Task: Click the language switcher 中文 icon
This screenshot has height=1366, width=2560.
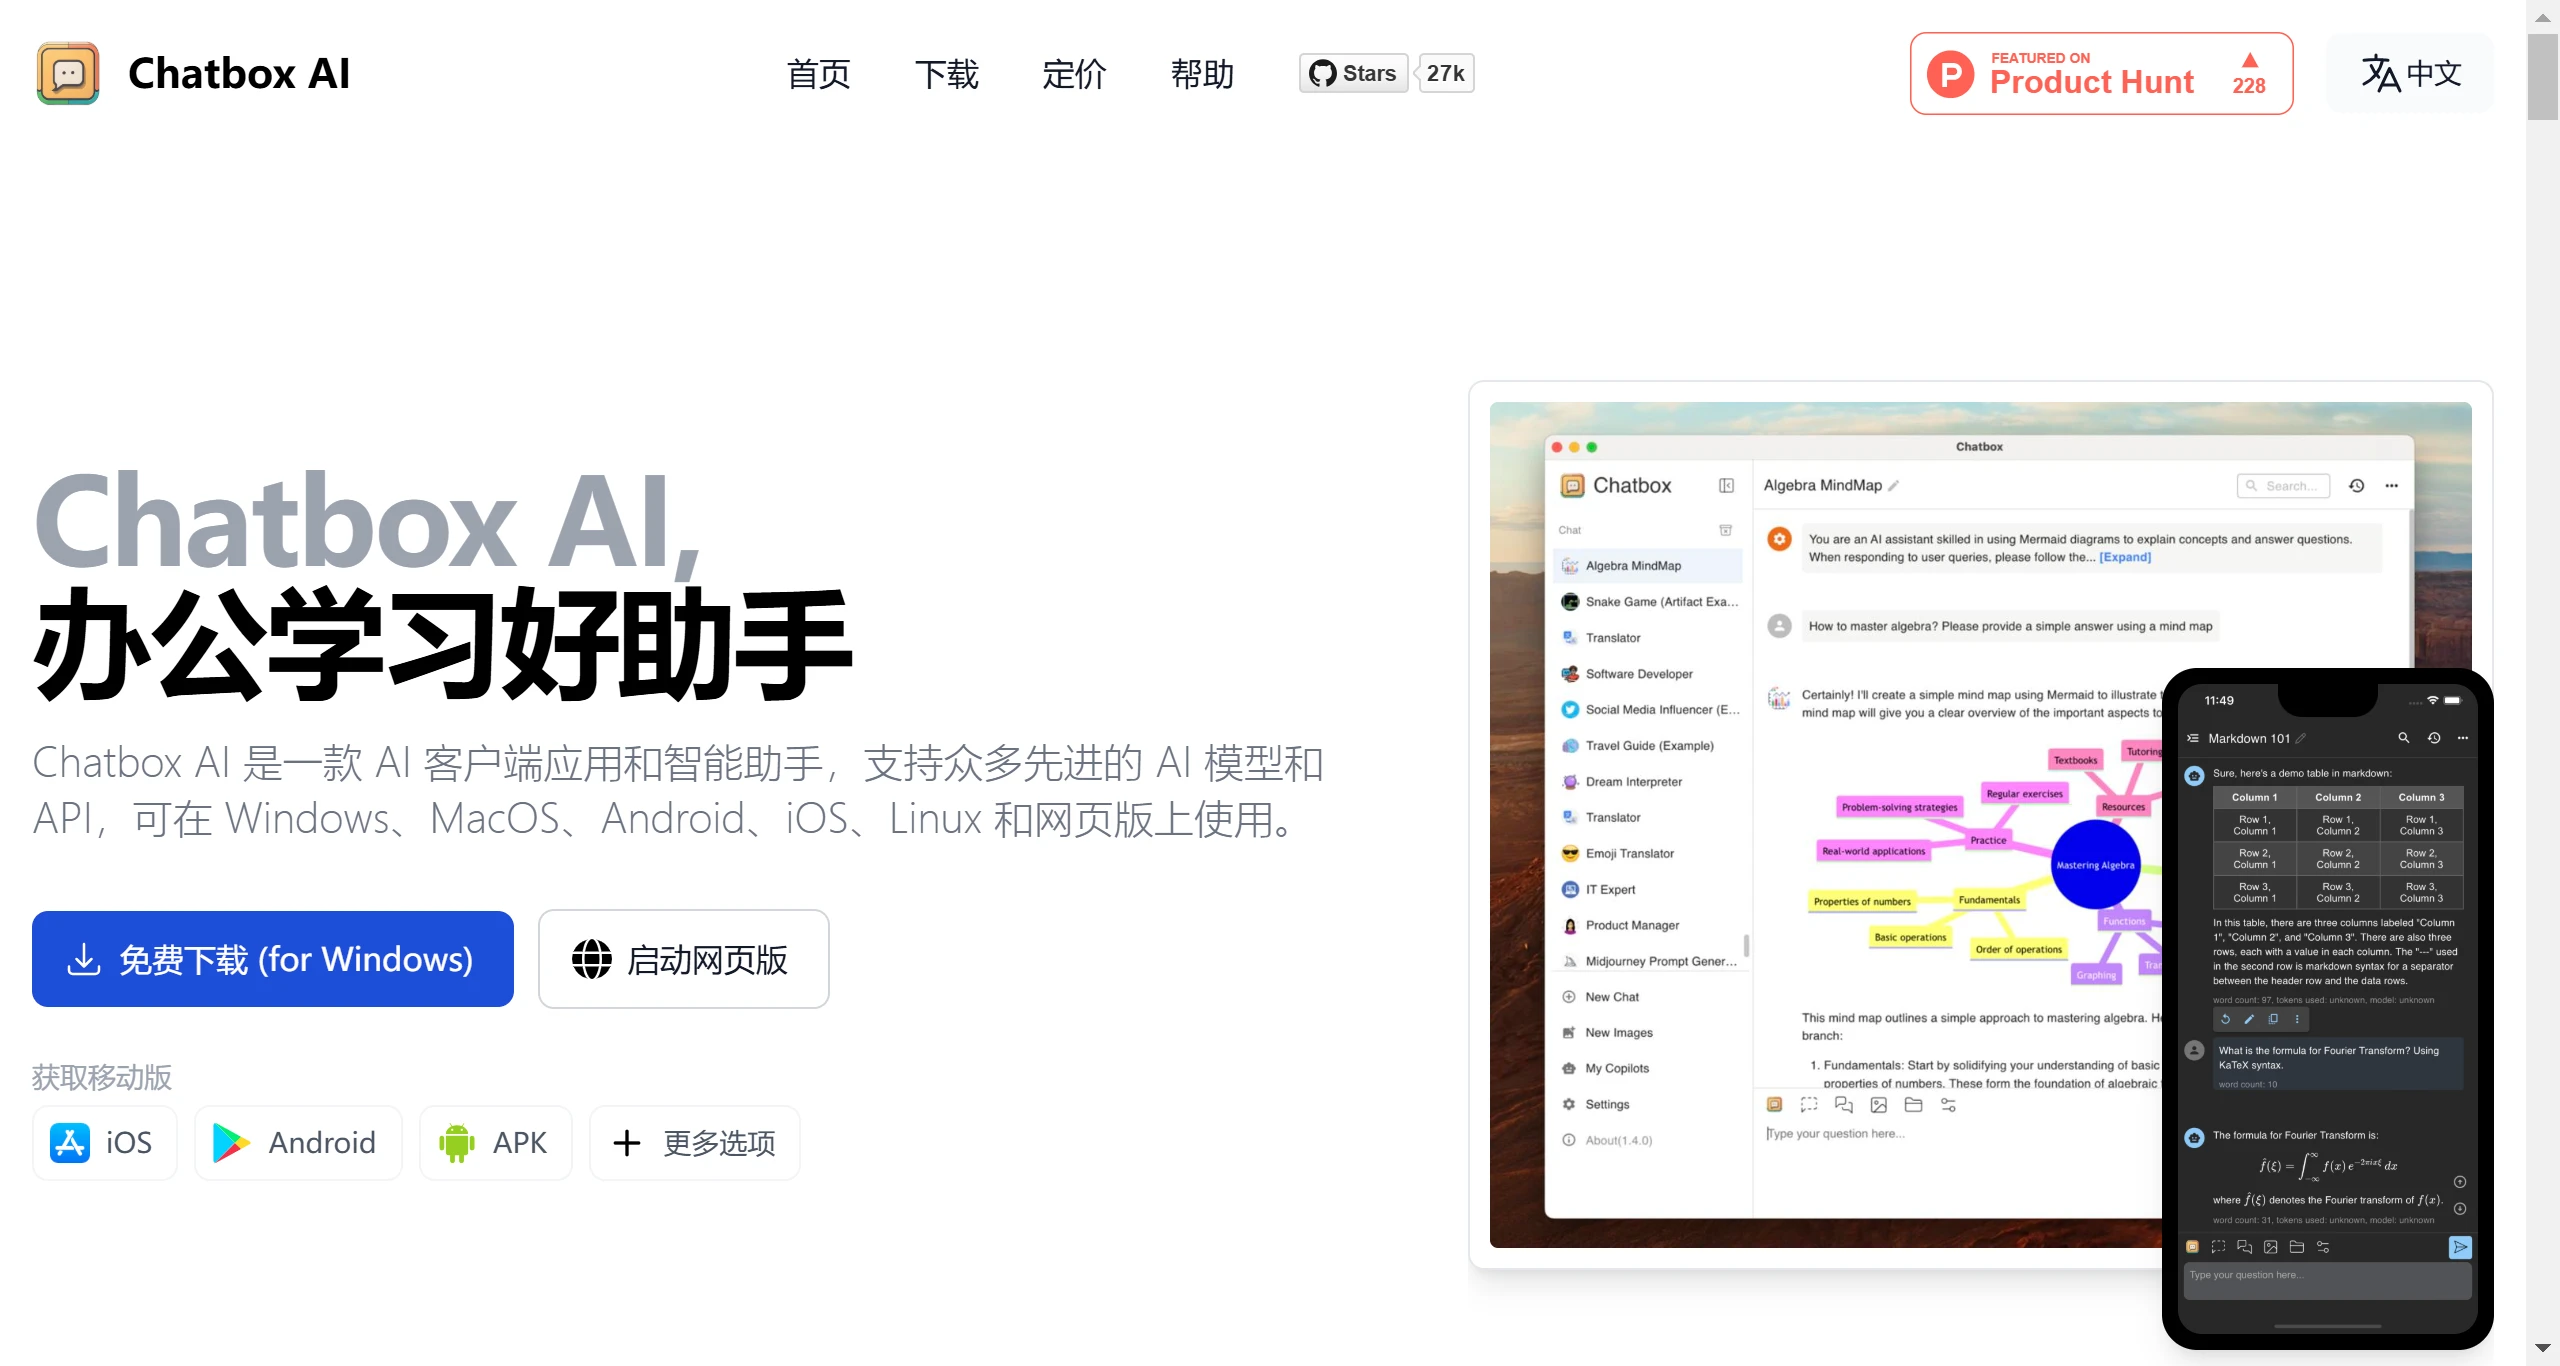Action: [x=2411, y=73]
